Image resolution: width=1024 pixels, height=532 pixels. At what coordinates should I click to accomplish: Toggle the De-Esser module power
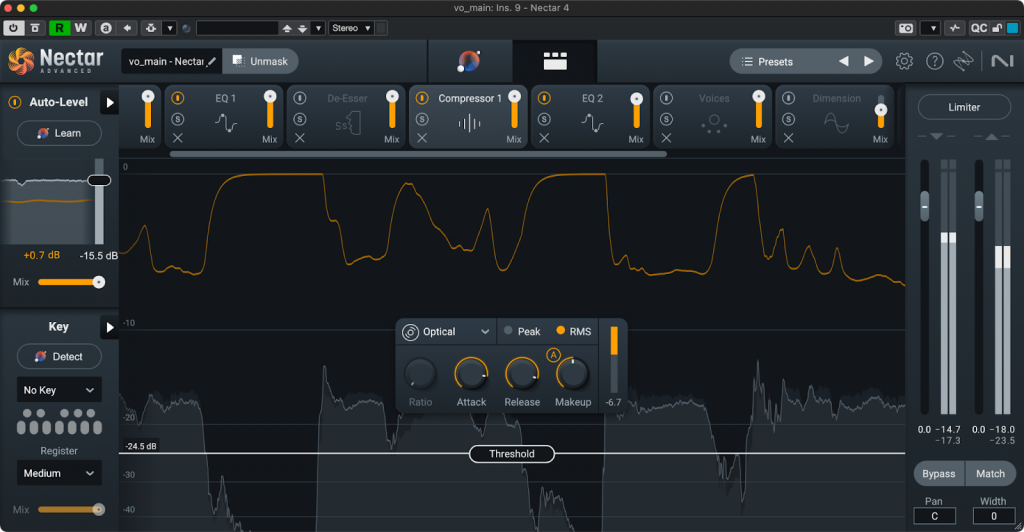point(300,98)
